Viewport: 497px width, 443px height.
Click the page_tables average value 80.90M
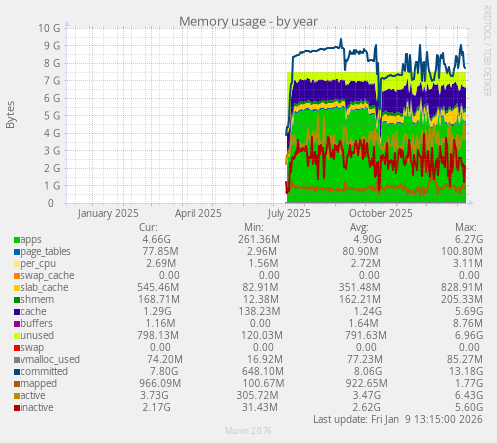coord(360,251)
